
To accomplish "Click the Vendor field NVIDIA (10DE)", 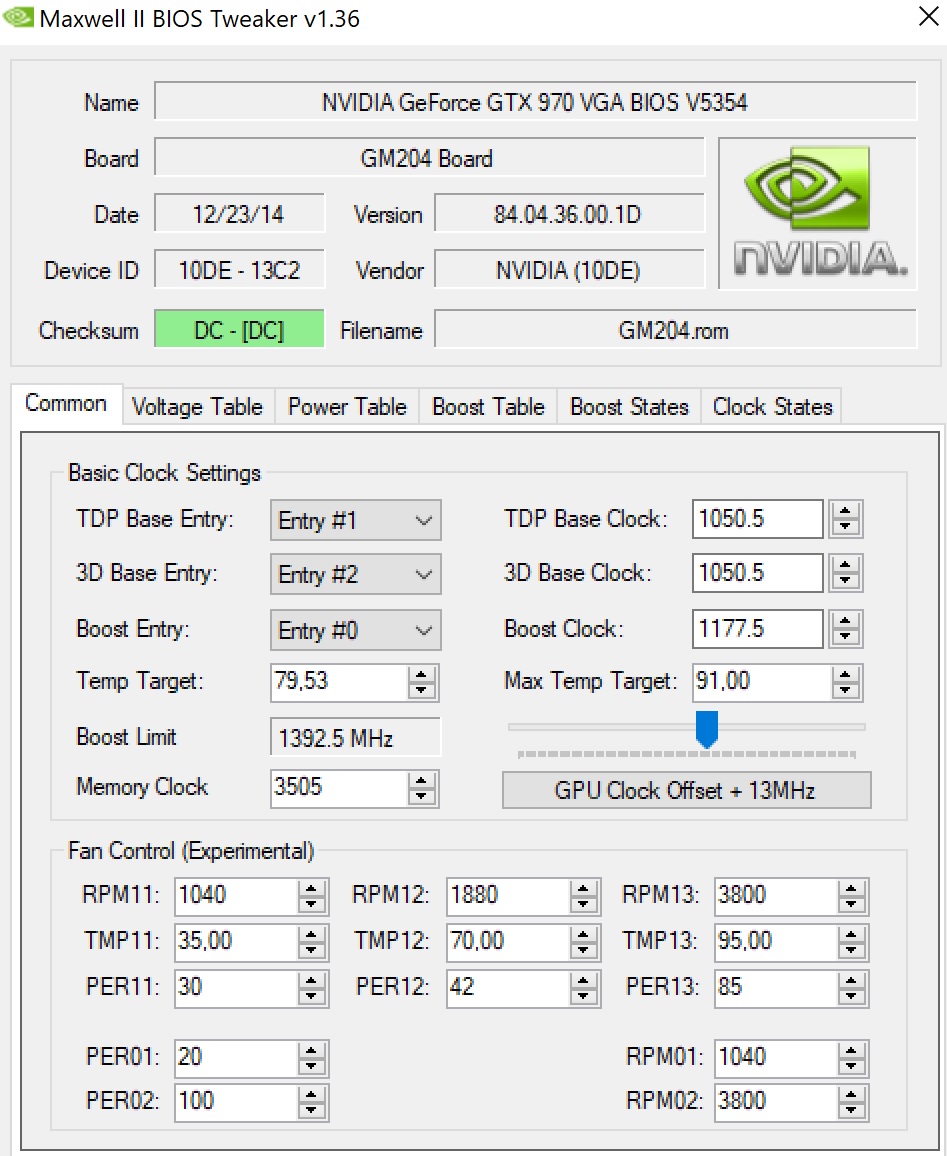I will (x=569, y=270).
